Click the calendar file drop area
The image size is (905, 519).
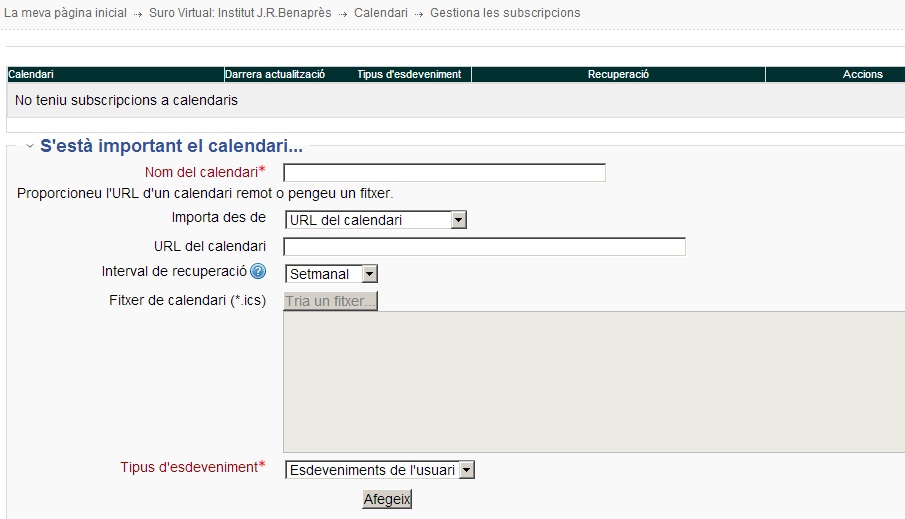[594, 382]
